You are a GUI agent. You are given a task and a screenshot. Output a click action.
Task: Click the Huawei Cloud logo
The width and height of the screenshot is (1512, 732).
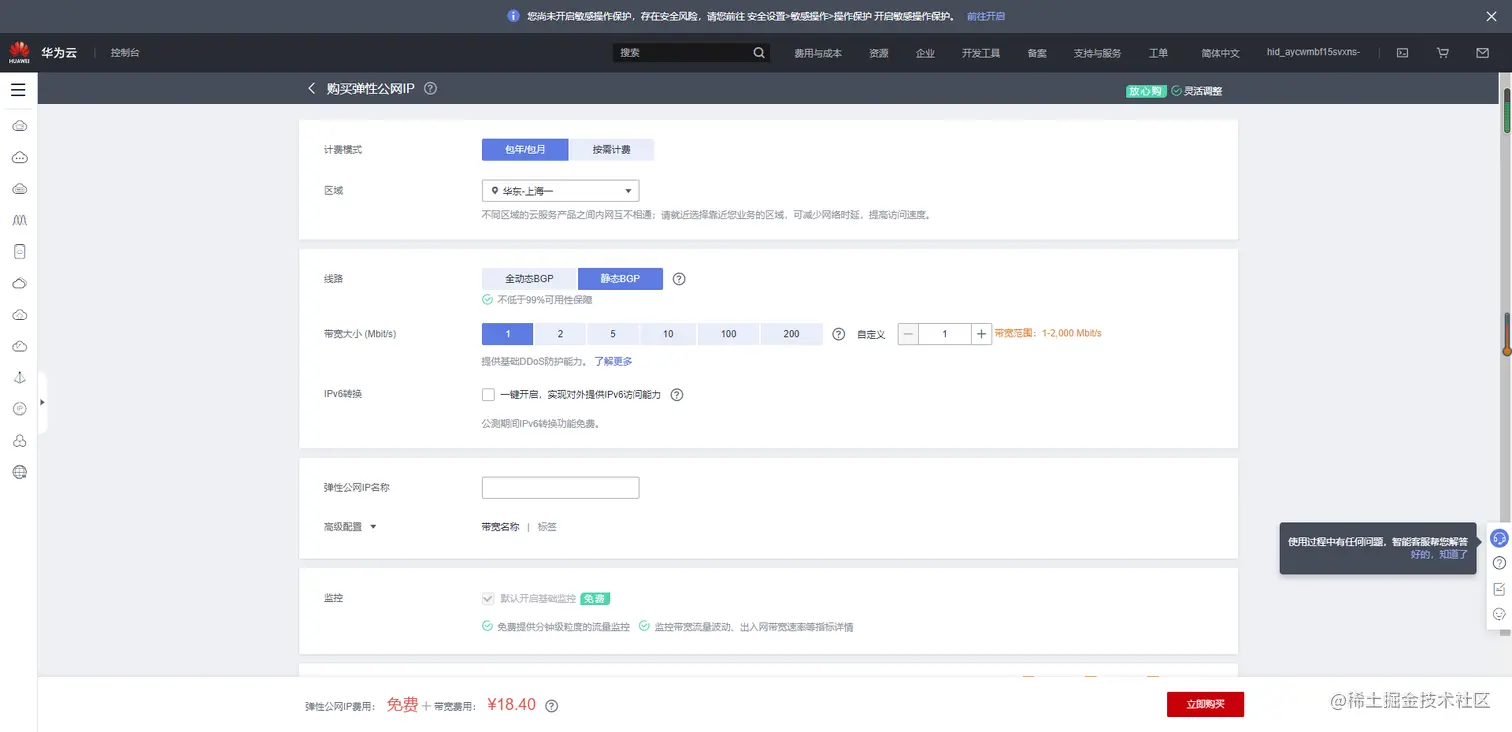tap(43, 52)
